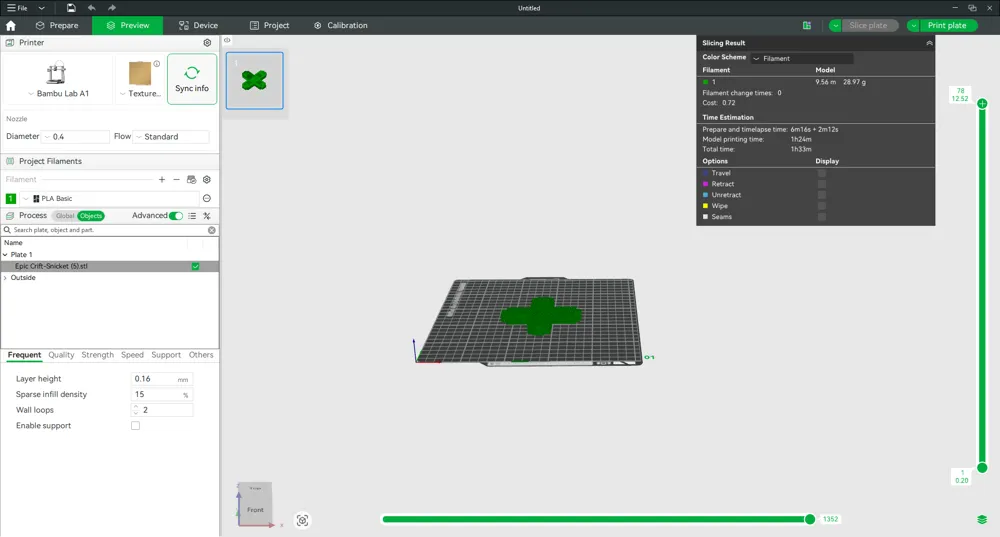Enable support checkbox

coord(135,426)
